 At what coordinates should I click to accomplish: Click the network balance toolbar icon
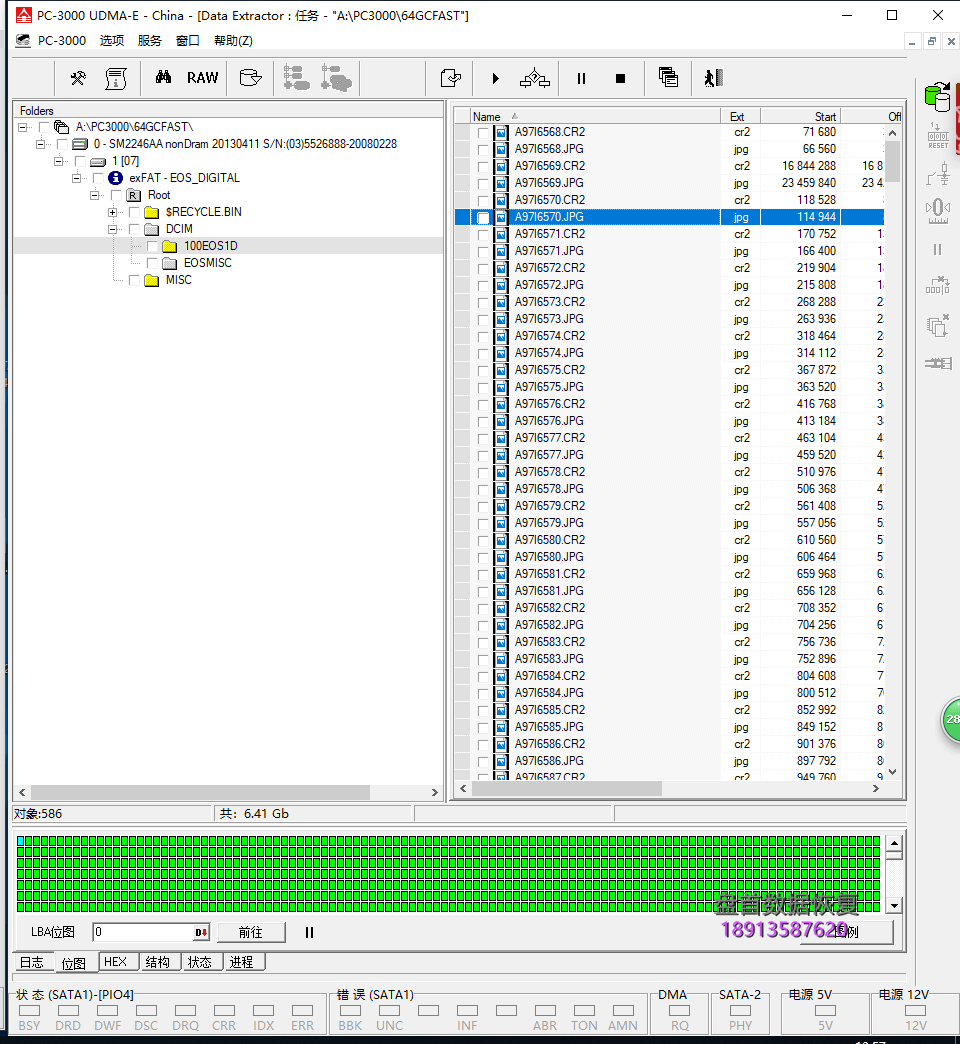point(535,79)
